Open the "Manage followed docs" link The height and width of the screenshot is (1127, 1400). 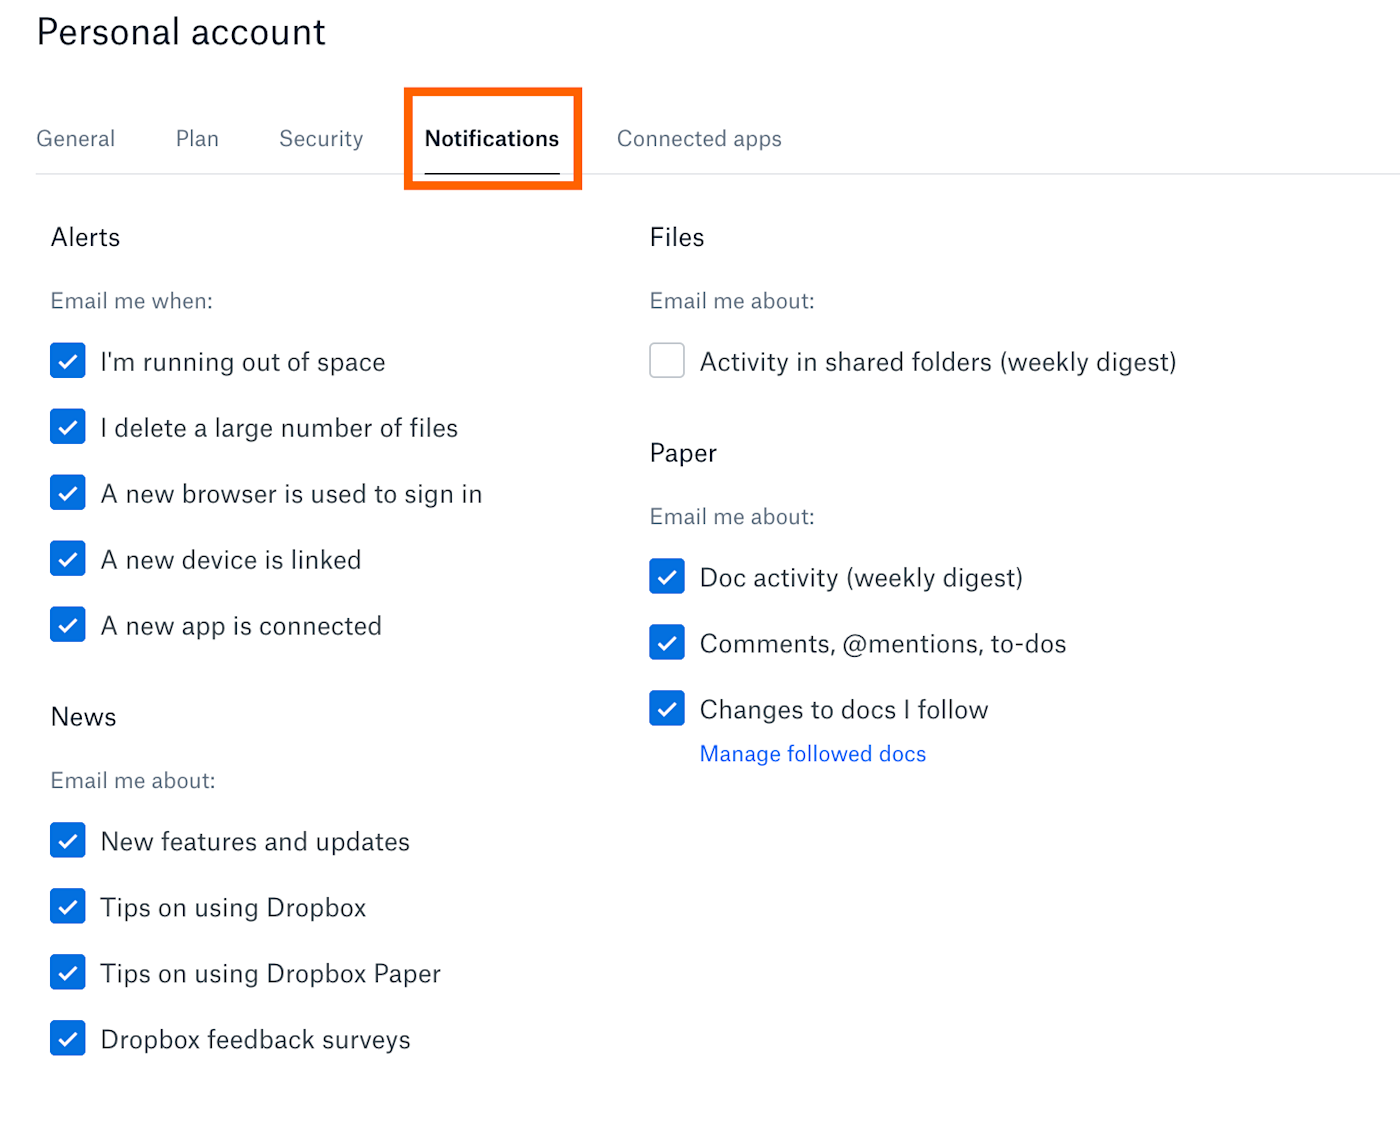coord(813,754)
